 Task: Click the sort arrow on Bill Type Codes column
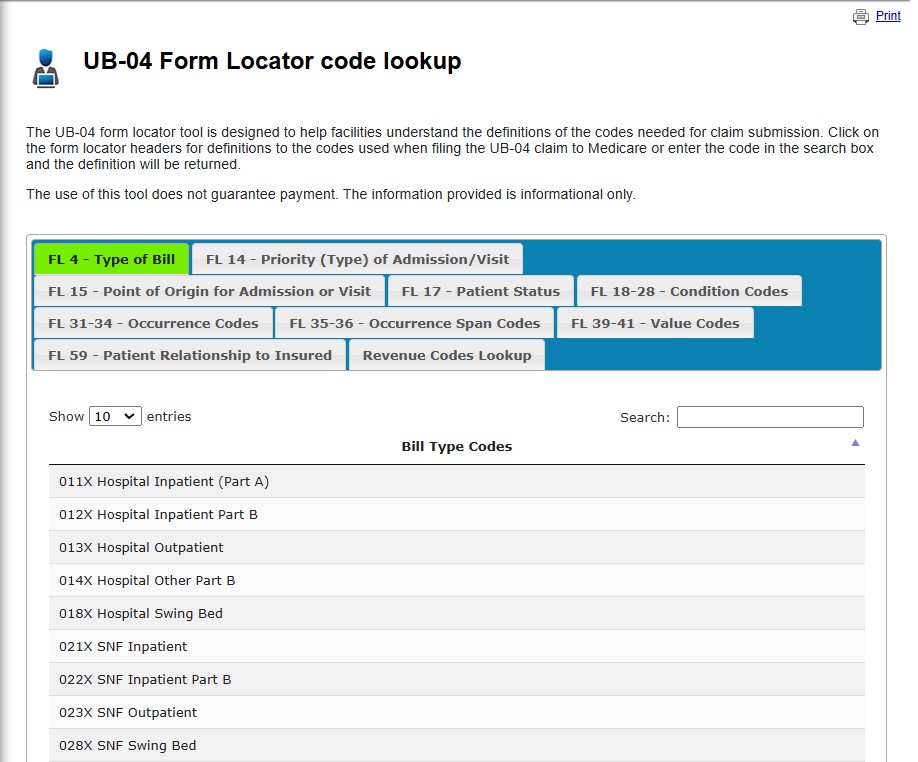point(854,441)
